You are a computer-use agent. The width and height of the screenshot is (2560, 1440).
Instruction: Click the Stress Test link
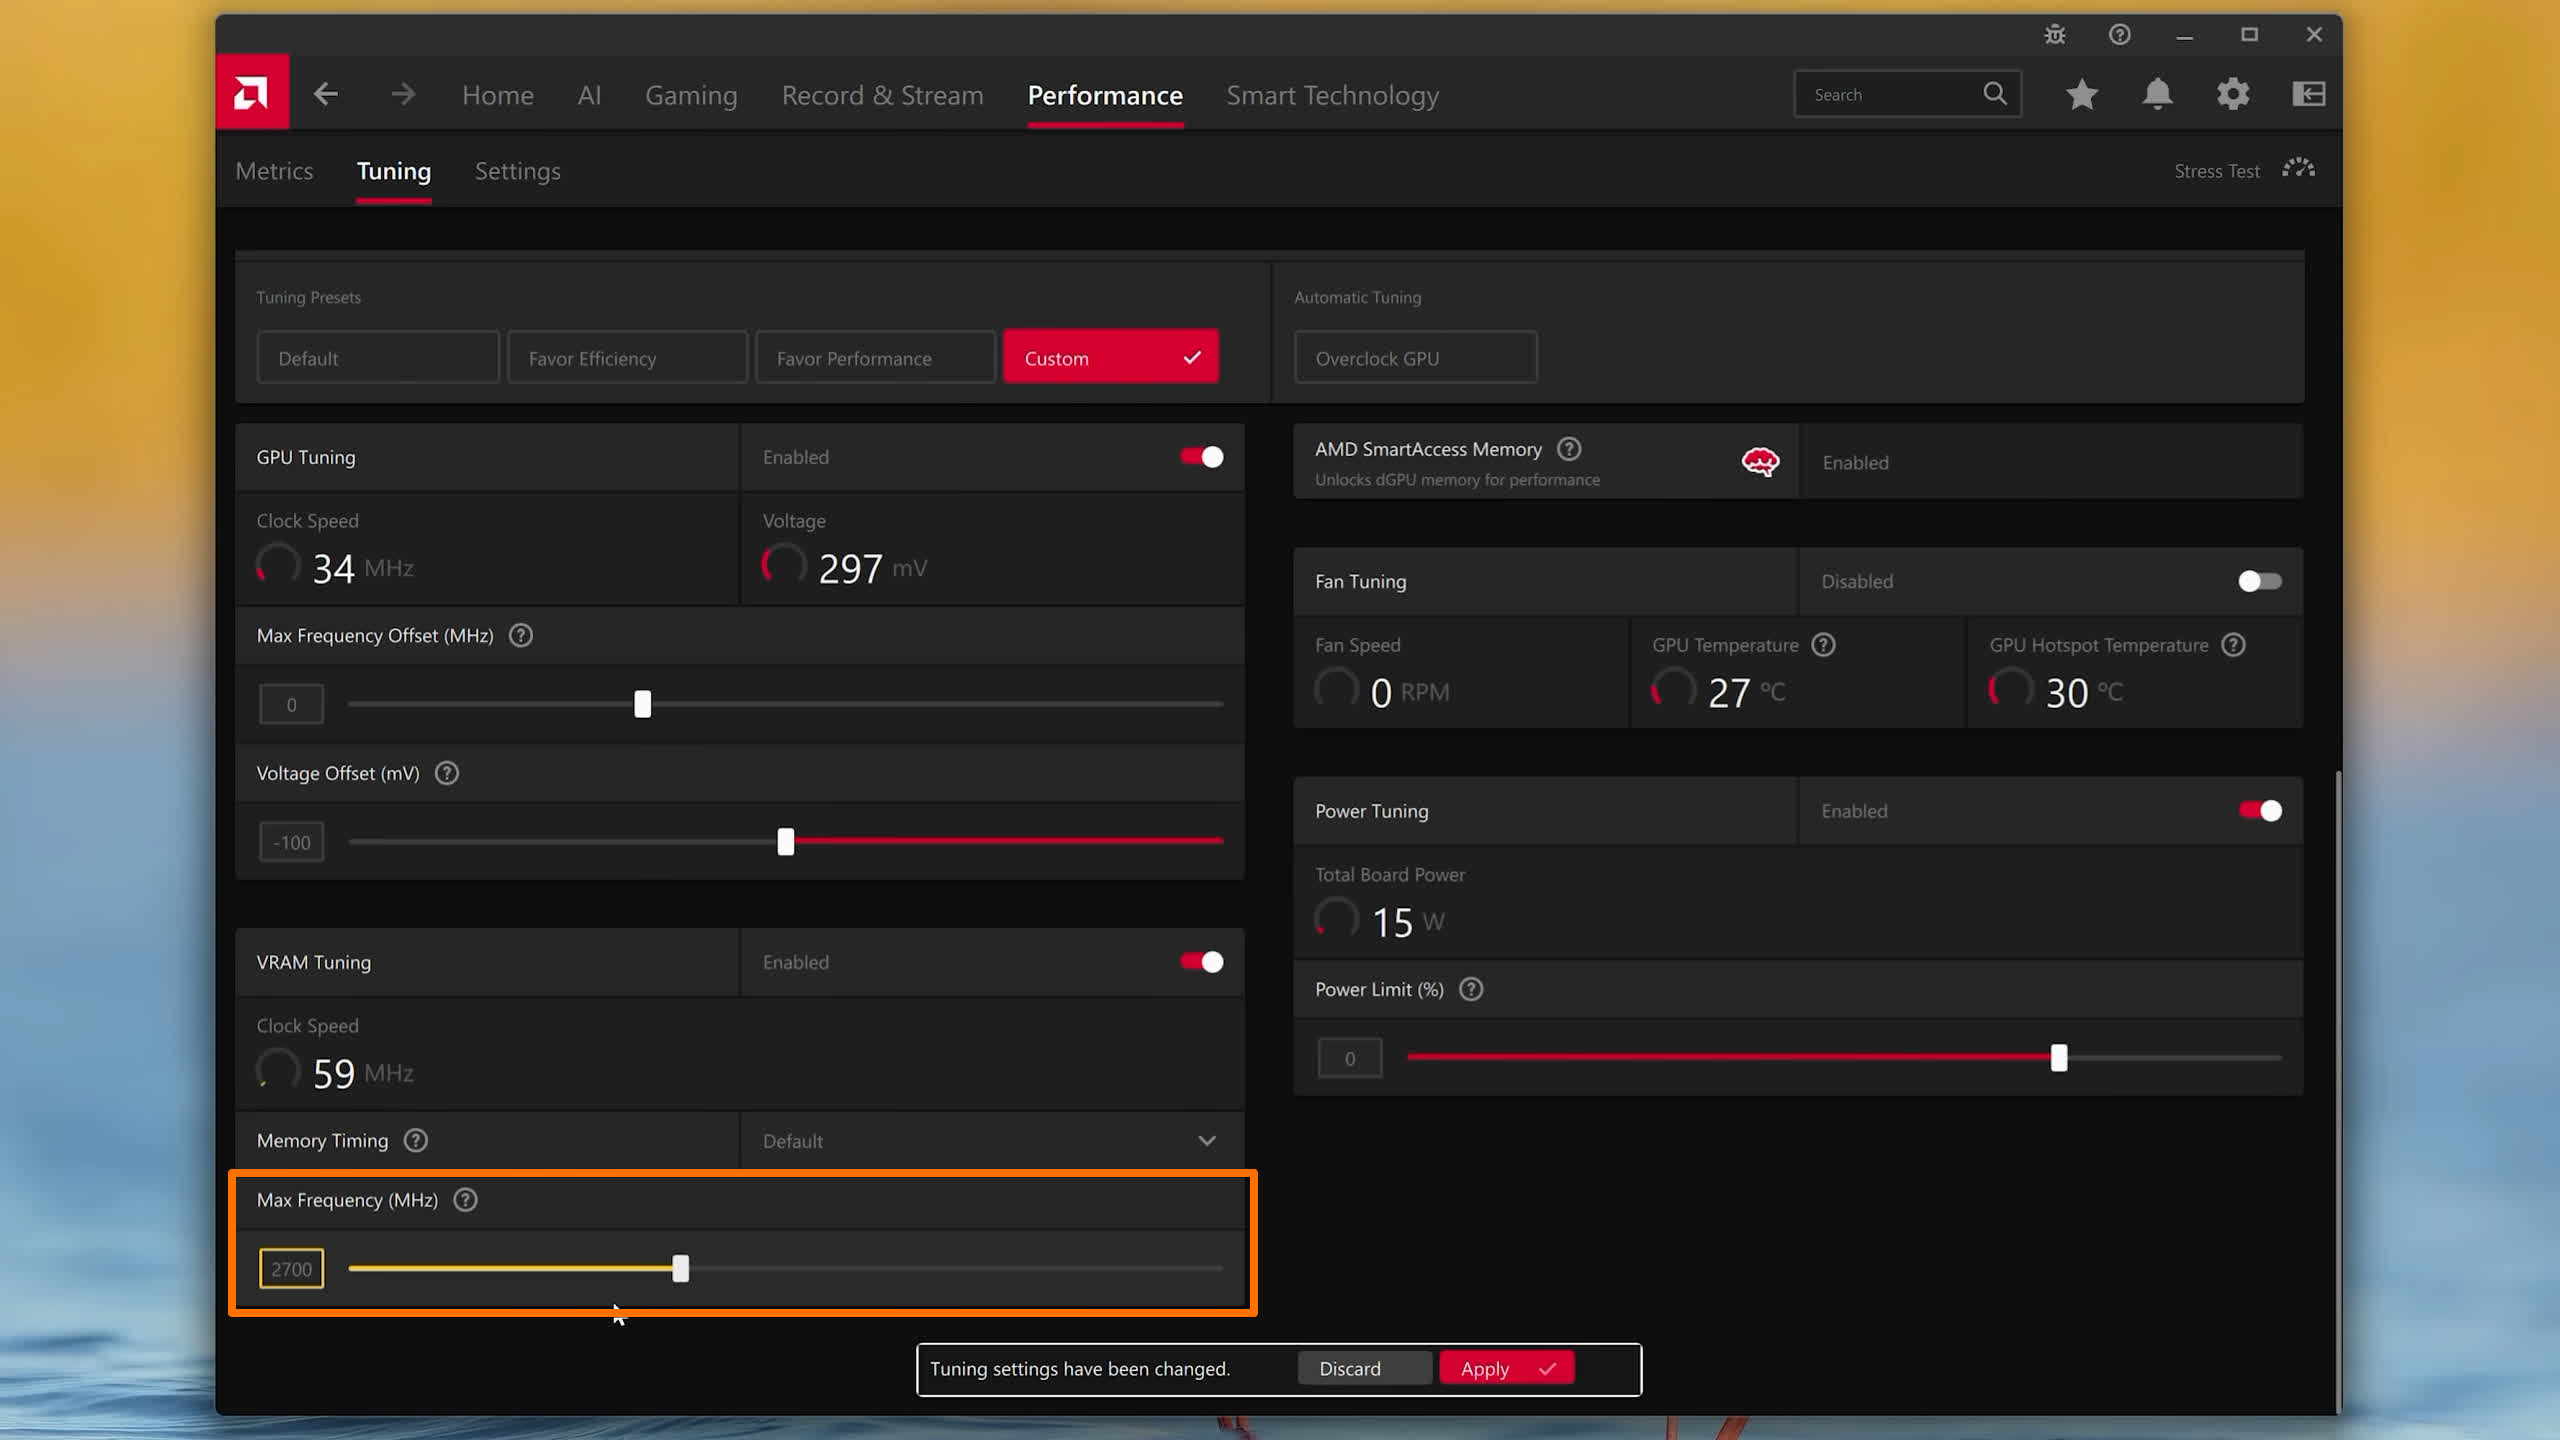point(2217,171)
